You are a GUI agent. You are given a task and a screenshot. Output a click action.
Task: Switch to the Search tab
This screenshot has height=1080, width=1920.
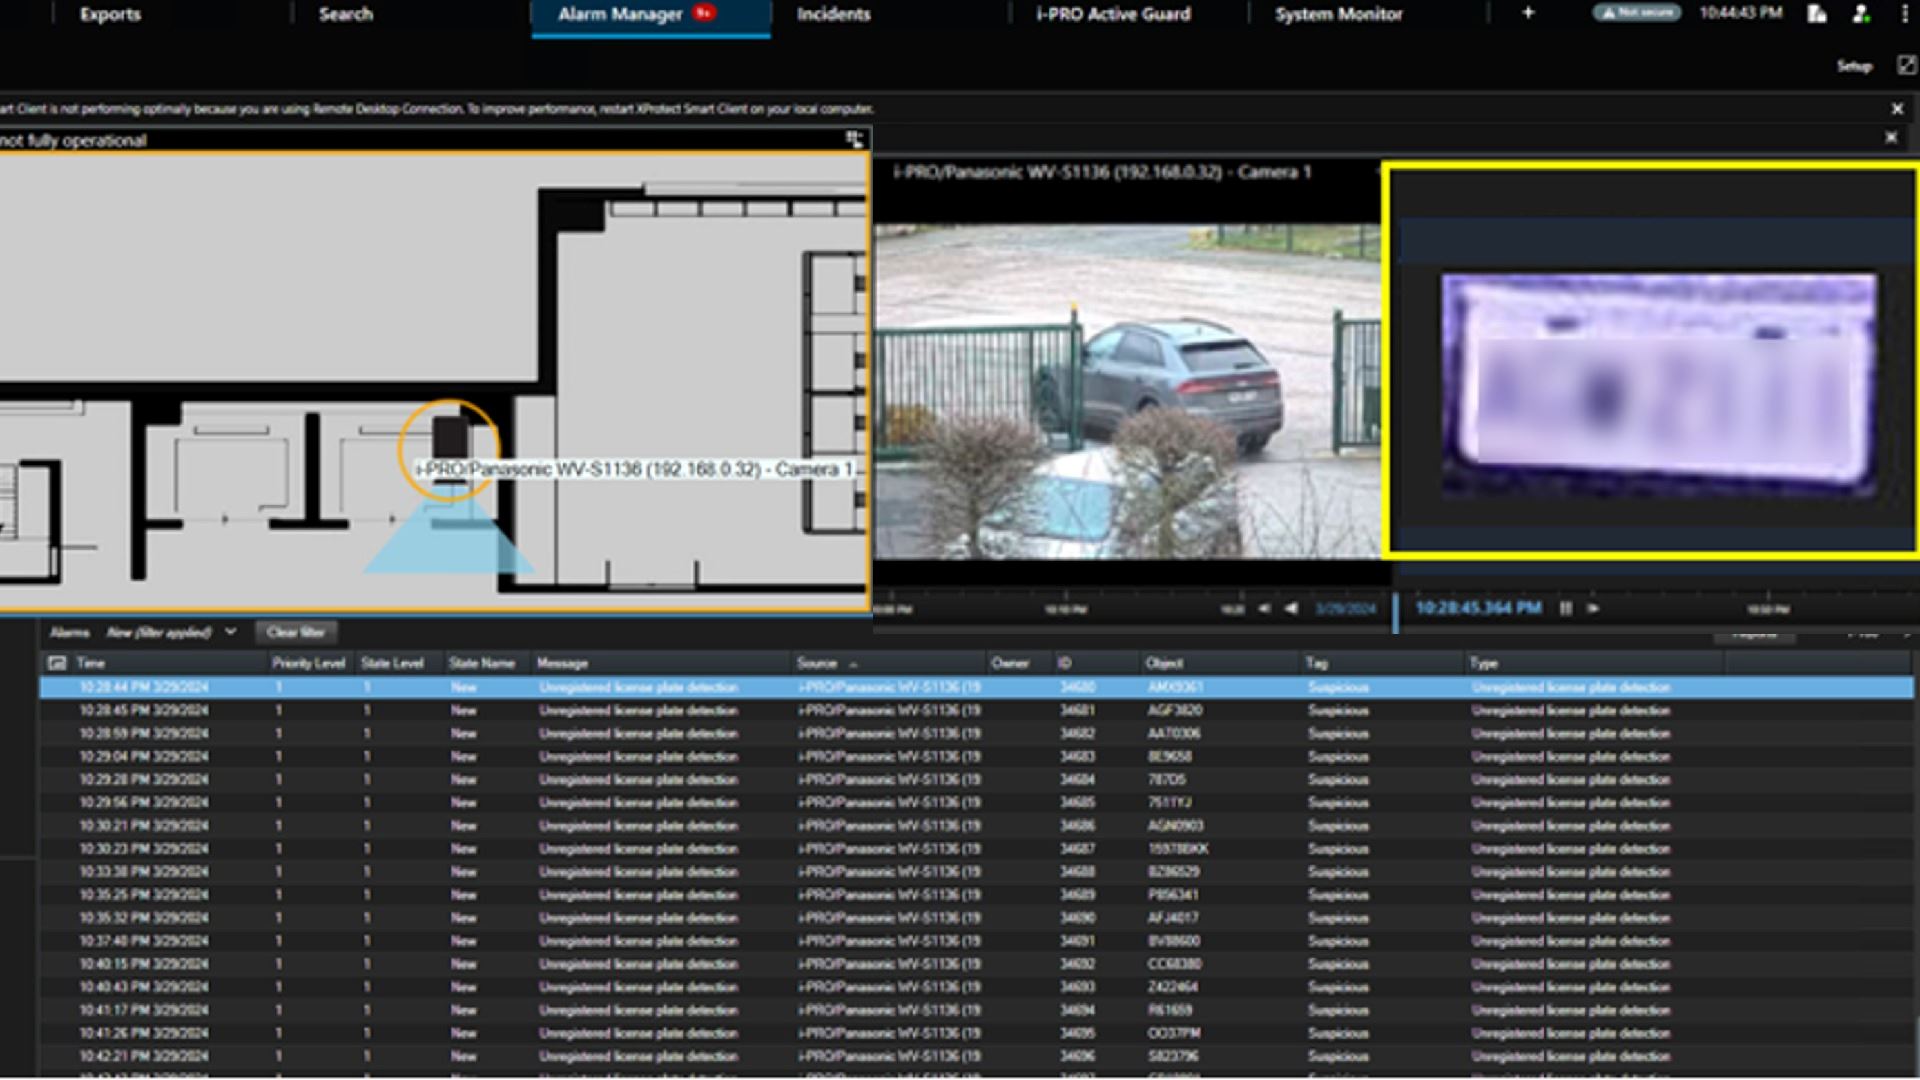(x=346, y=14)
